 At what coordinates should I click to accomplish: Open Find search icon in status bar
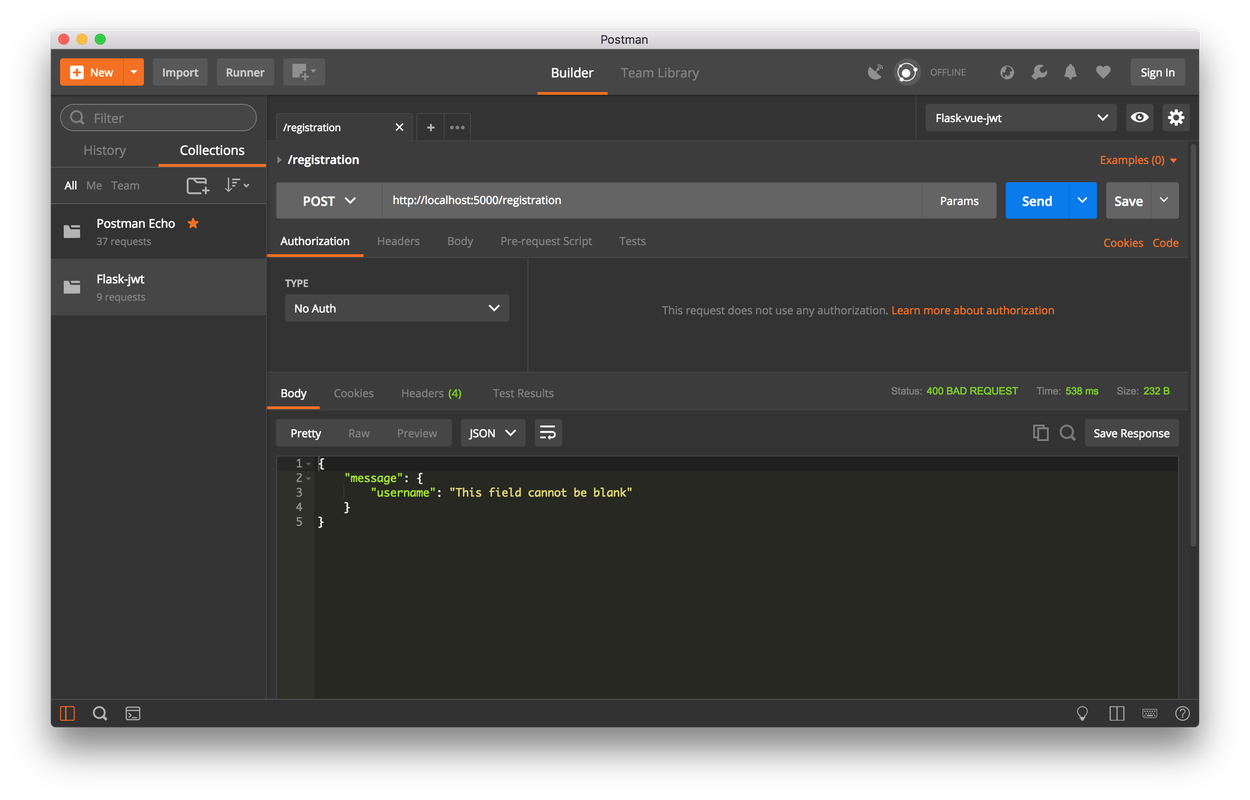click(x=100, y=713)
